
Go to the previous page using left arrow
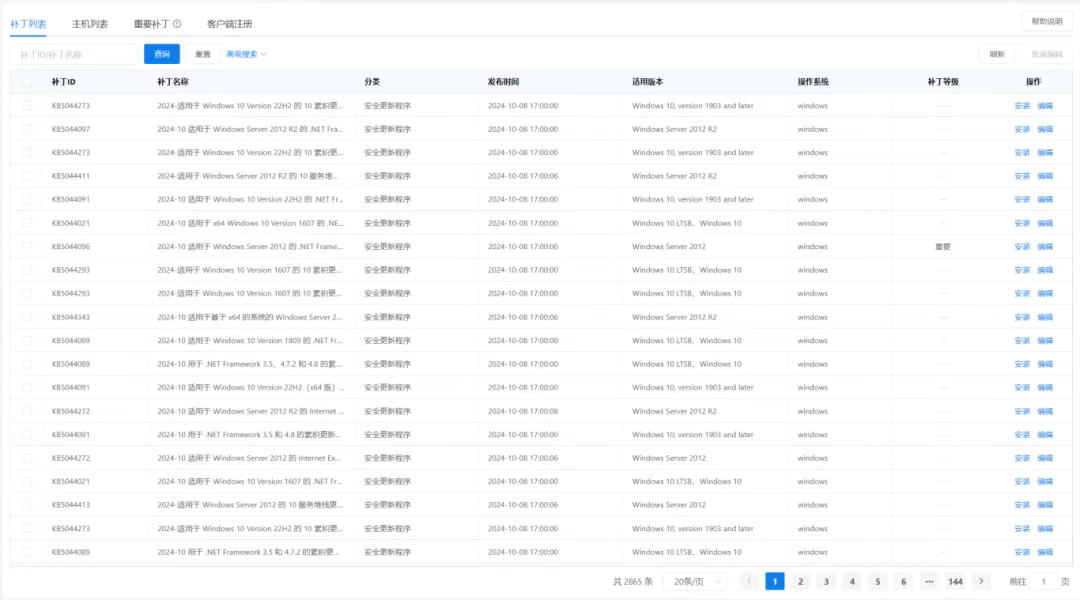coord(749,581)
